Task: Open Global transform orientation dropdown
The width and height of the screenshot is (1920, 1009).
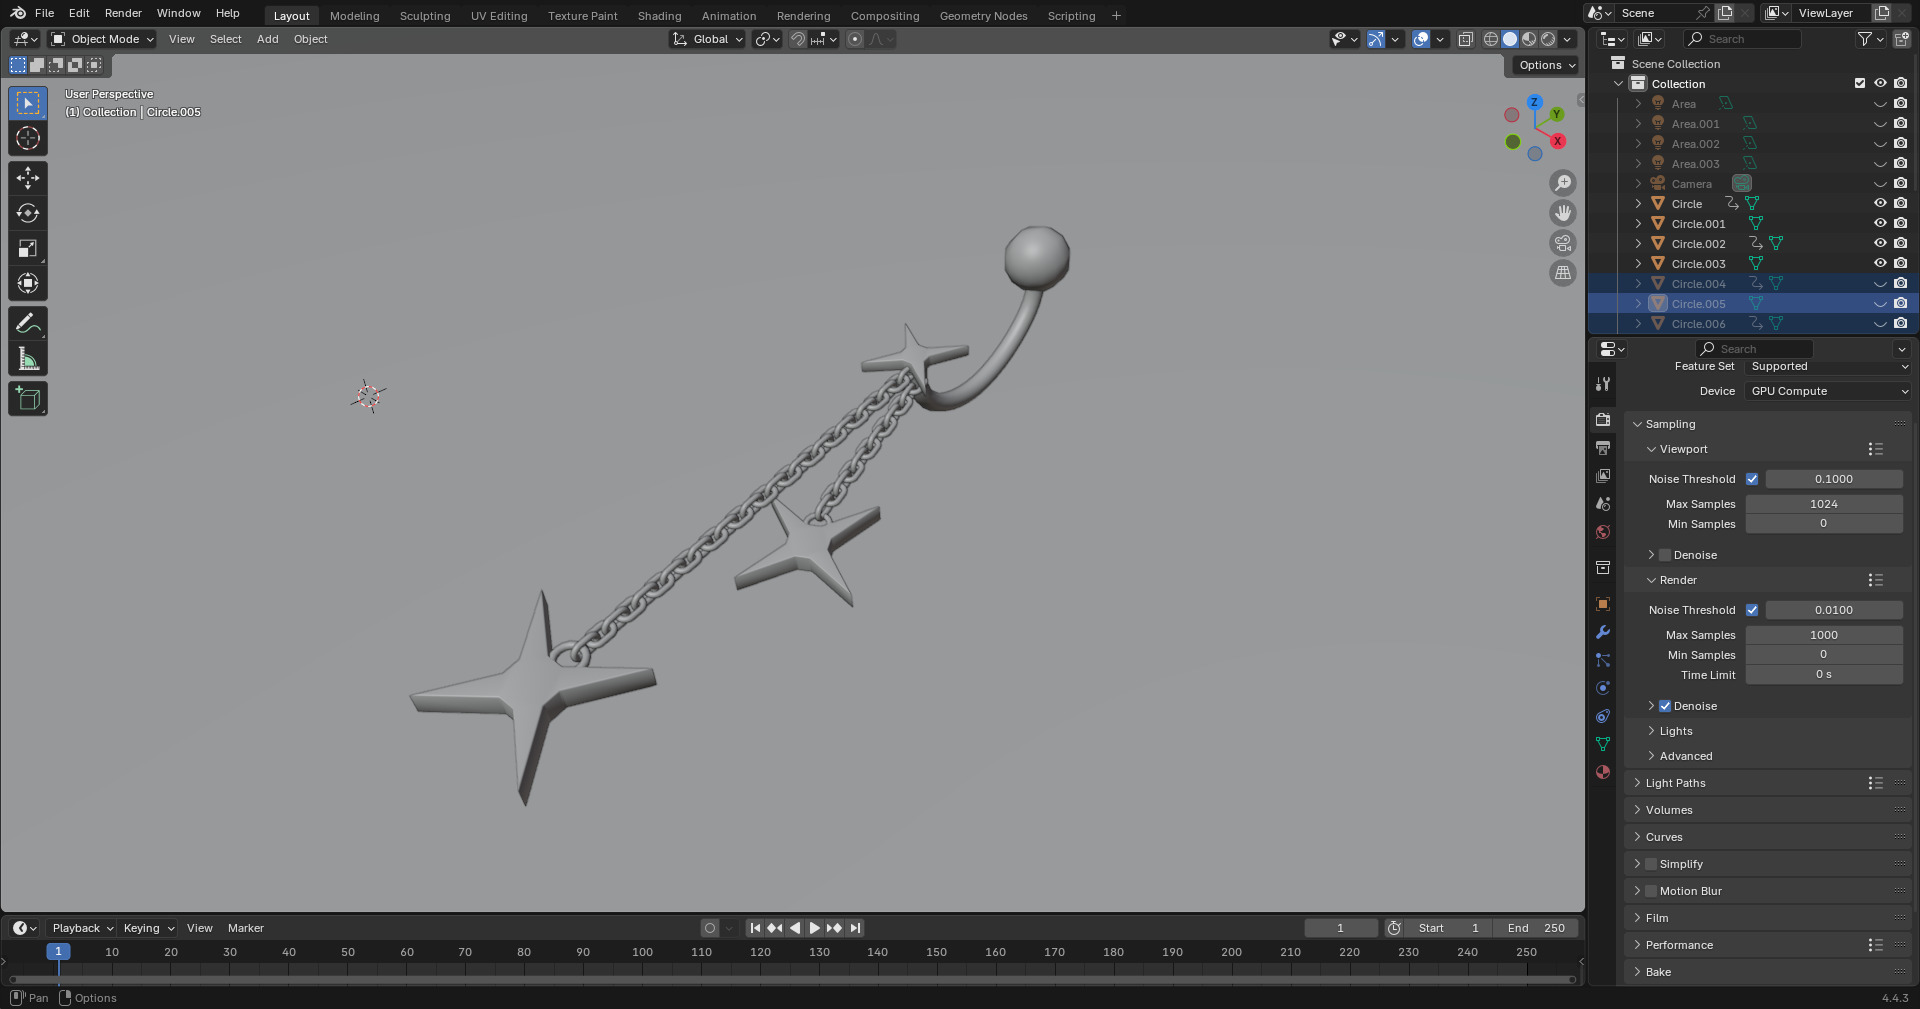Action: 708,39
